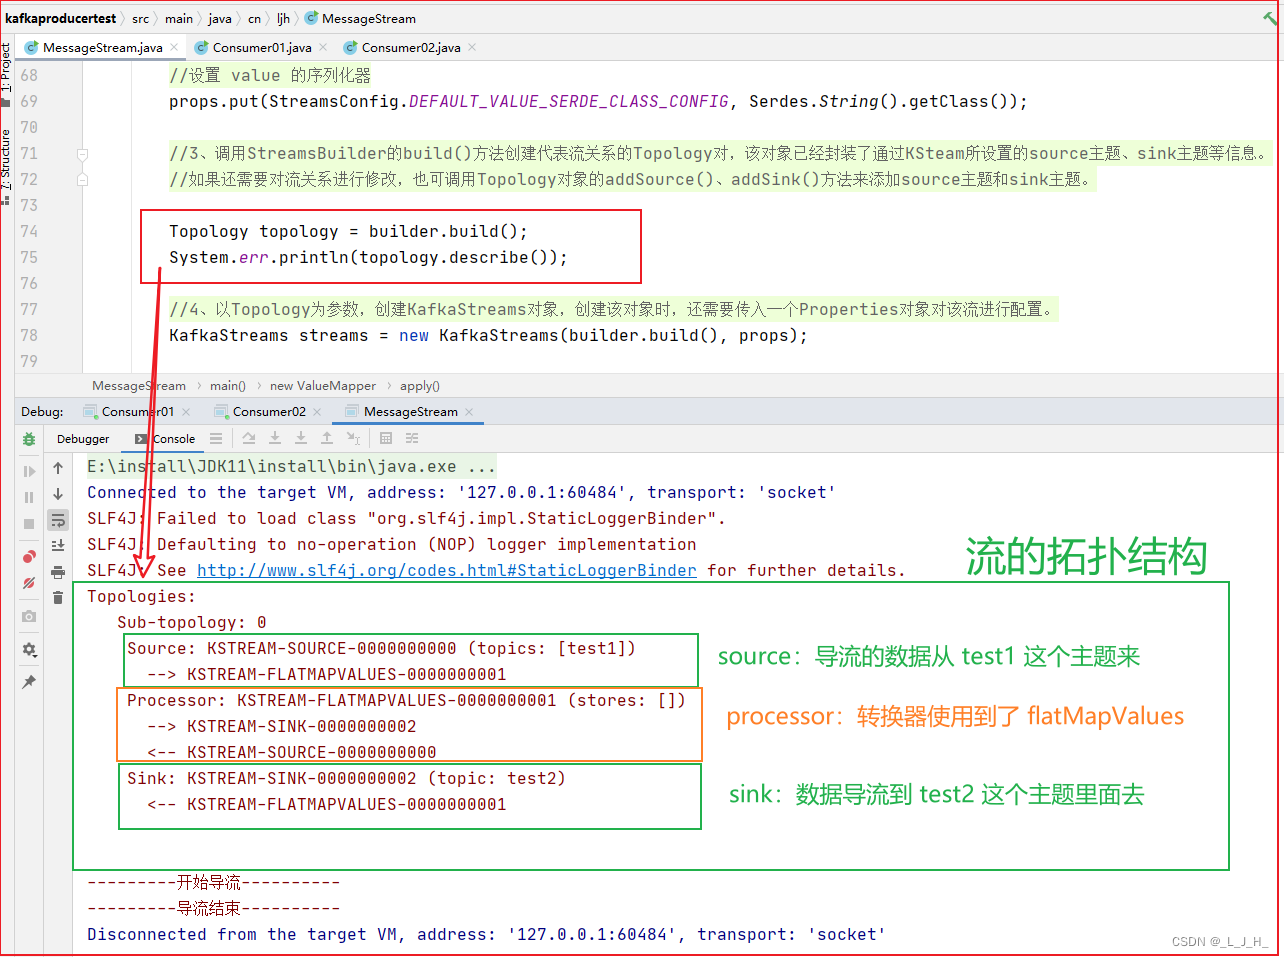Click Evaluate Expression calculator icon
This screenshot has width=1284, height=957.
386,439
